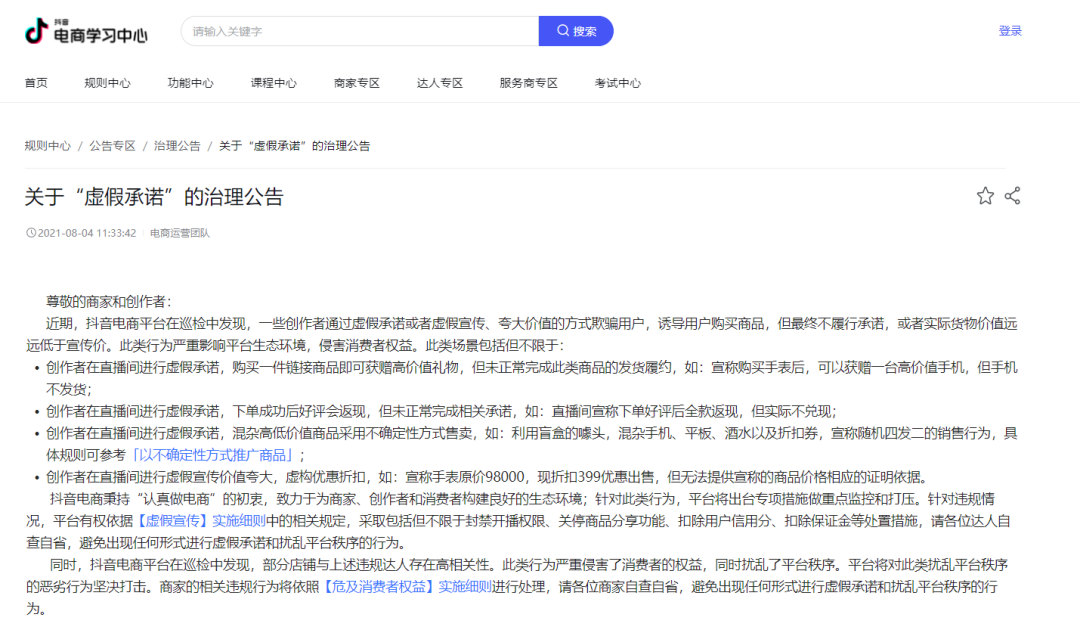1080x633 pixels.
Task: Click the Douyin e-commerce learning center logo
Action: click(85, 31)
